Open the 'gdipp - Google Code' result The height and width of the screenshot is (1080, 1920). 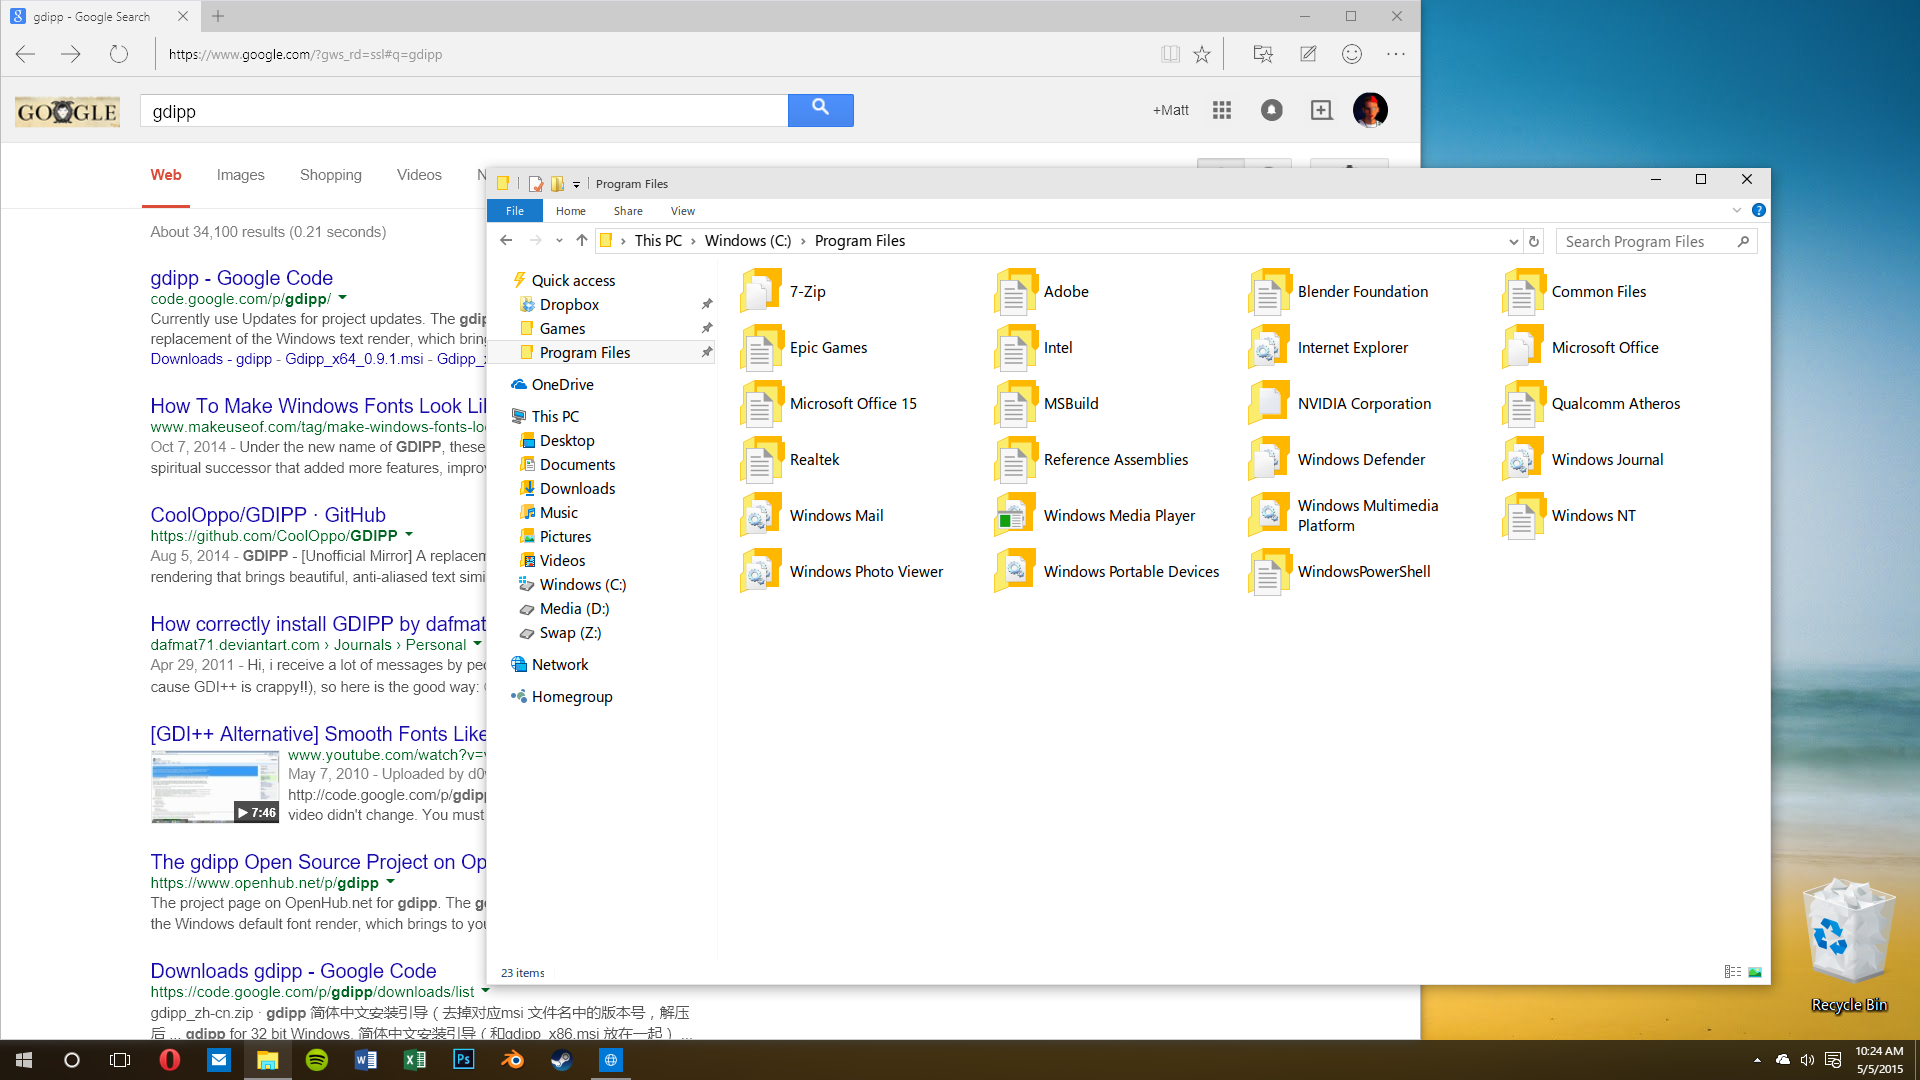click(242, 278)
